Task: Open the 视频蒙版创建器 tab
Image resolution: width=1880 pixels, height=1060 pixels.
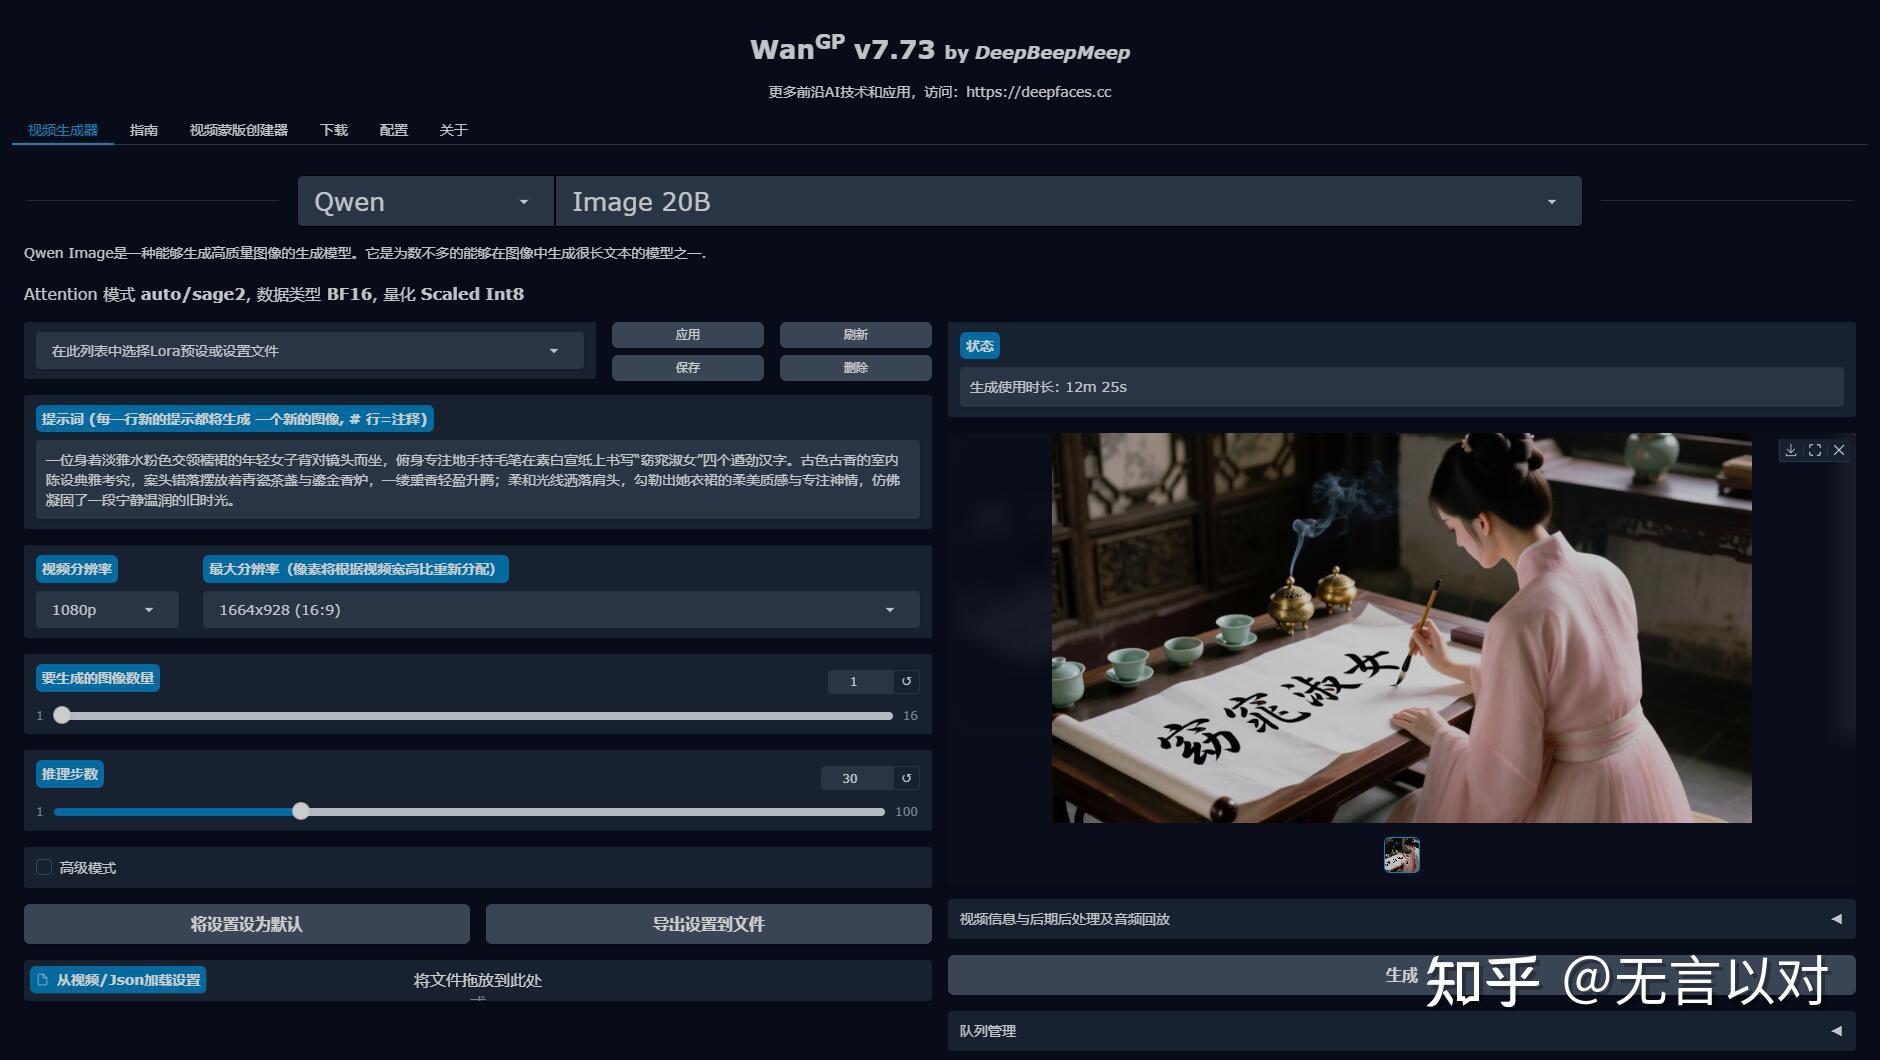Action: tap(240, 130)
